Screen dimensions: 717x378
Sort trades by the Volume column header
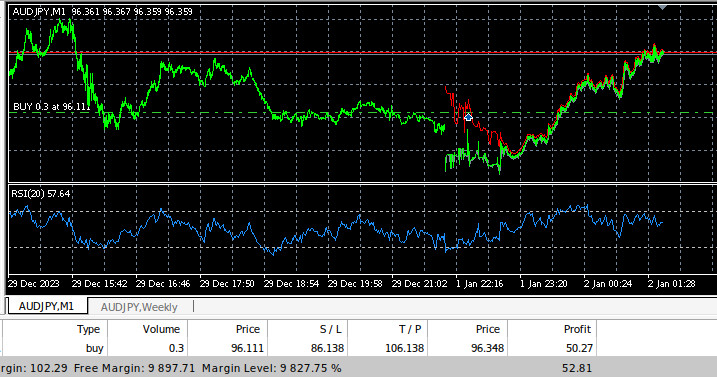tap(161, 329)
